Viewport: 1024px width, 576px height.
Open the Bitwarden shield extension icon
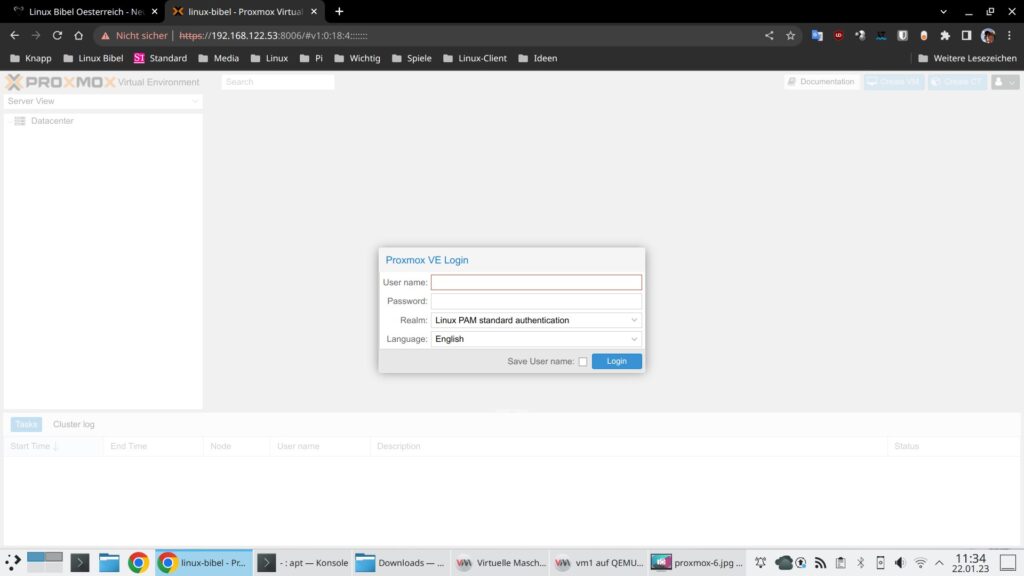coord(903,35)
